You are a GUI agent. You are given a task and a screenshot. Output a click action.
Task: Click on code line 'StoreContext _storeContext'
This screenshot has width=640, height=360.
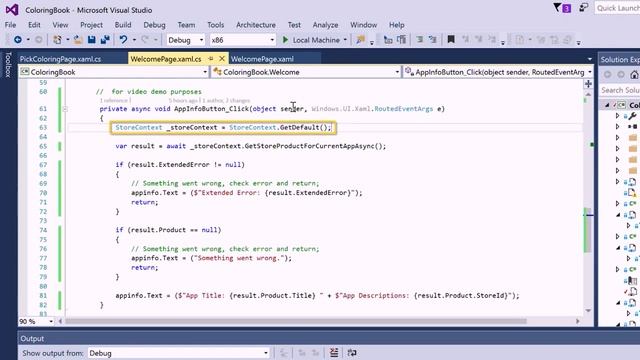tap(223, 128)
